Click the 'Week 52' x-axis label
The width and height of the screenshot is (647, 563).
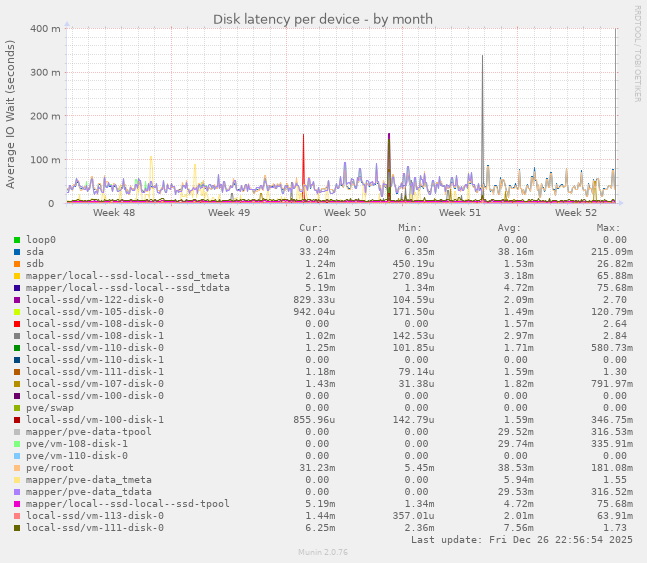click(x=576, y=213)
